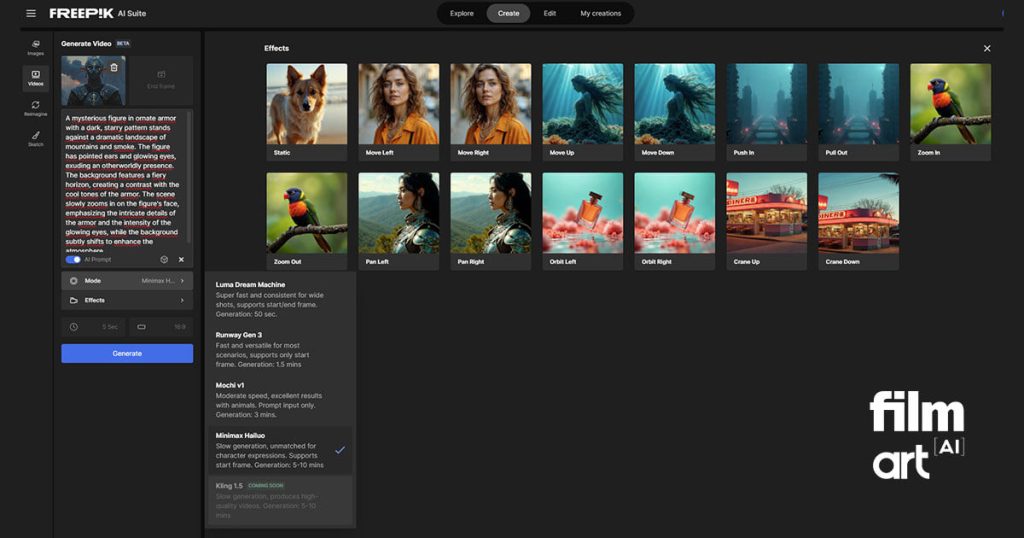Open the hamburger menu
This screenshot has width=1024, height=538.
pyautogui.click(x=31, y=13)
